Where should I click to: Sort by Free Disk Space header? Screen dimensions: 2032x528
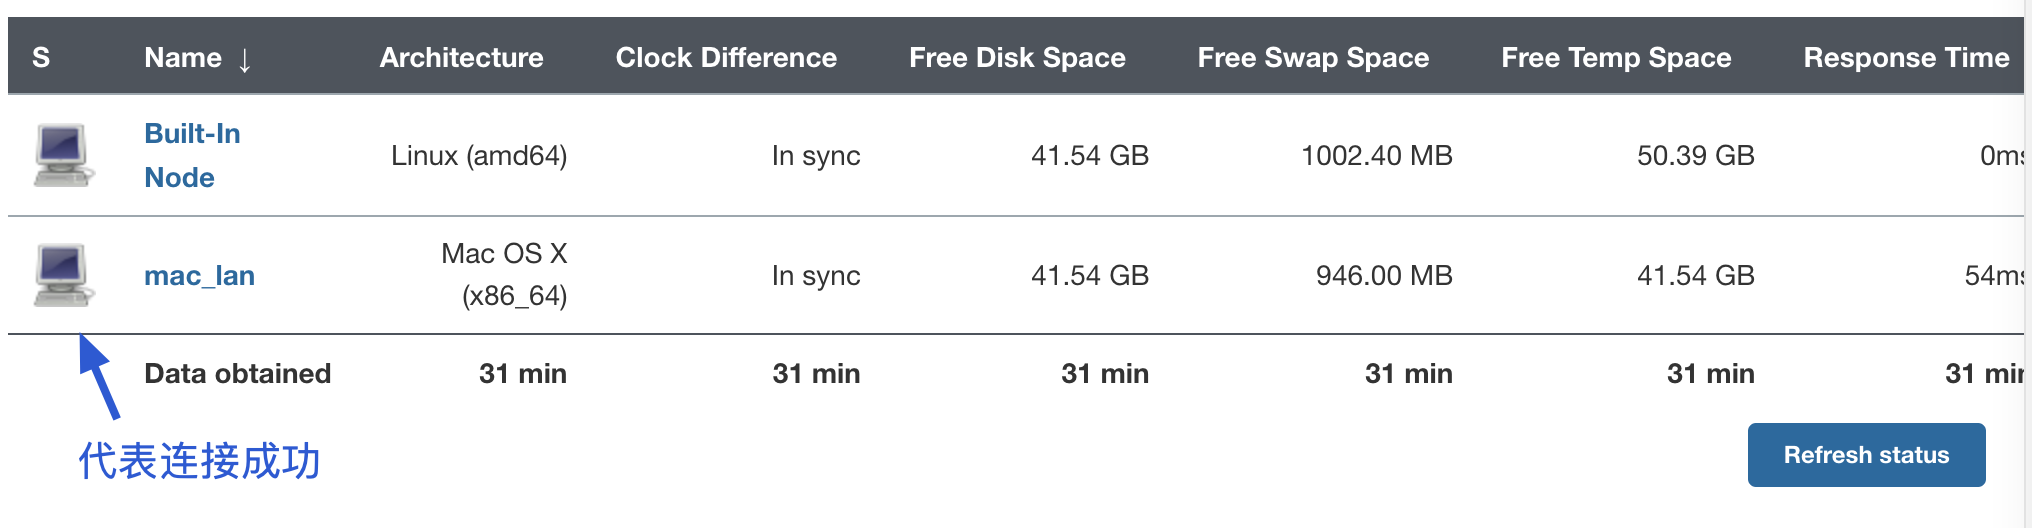1017,57
